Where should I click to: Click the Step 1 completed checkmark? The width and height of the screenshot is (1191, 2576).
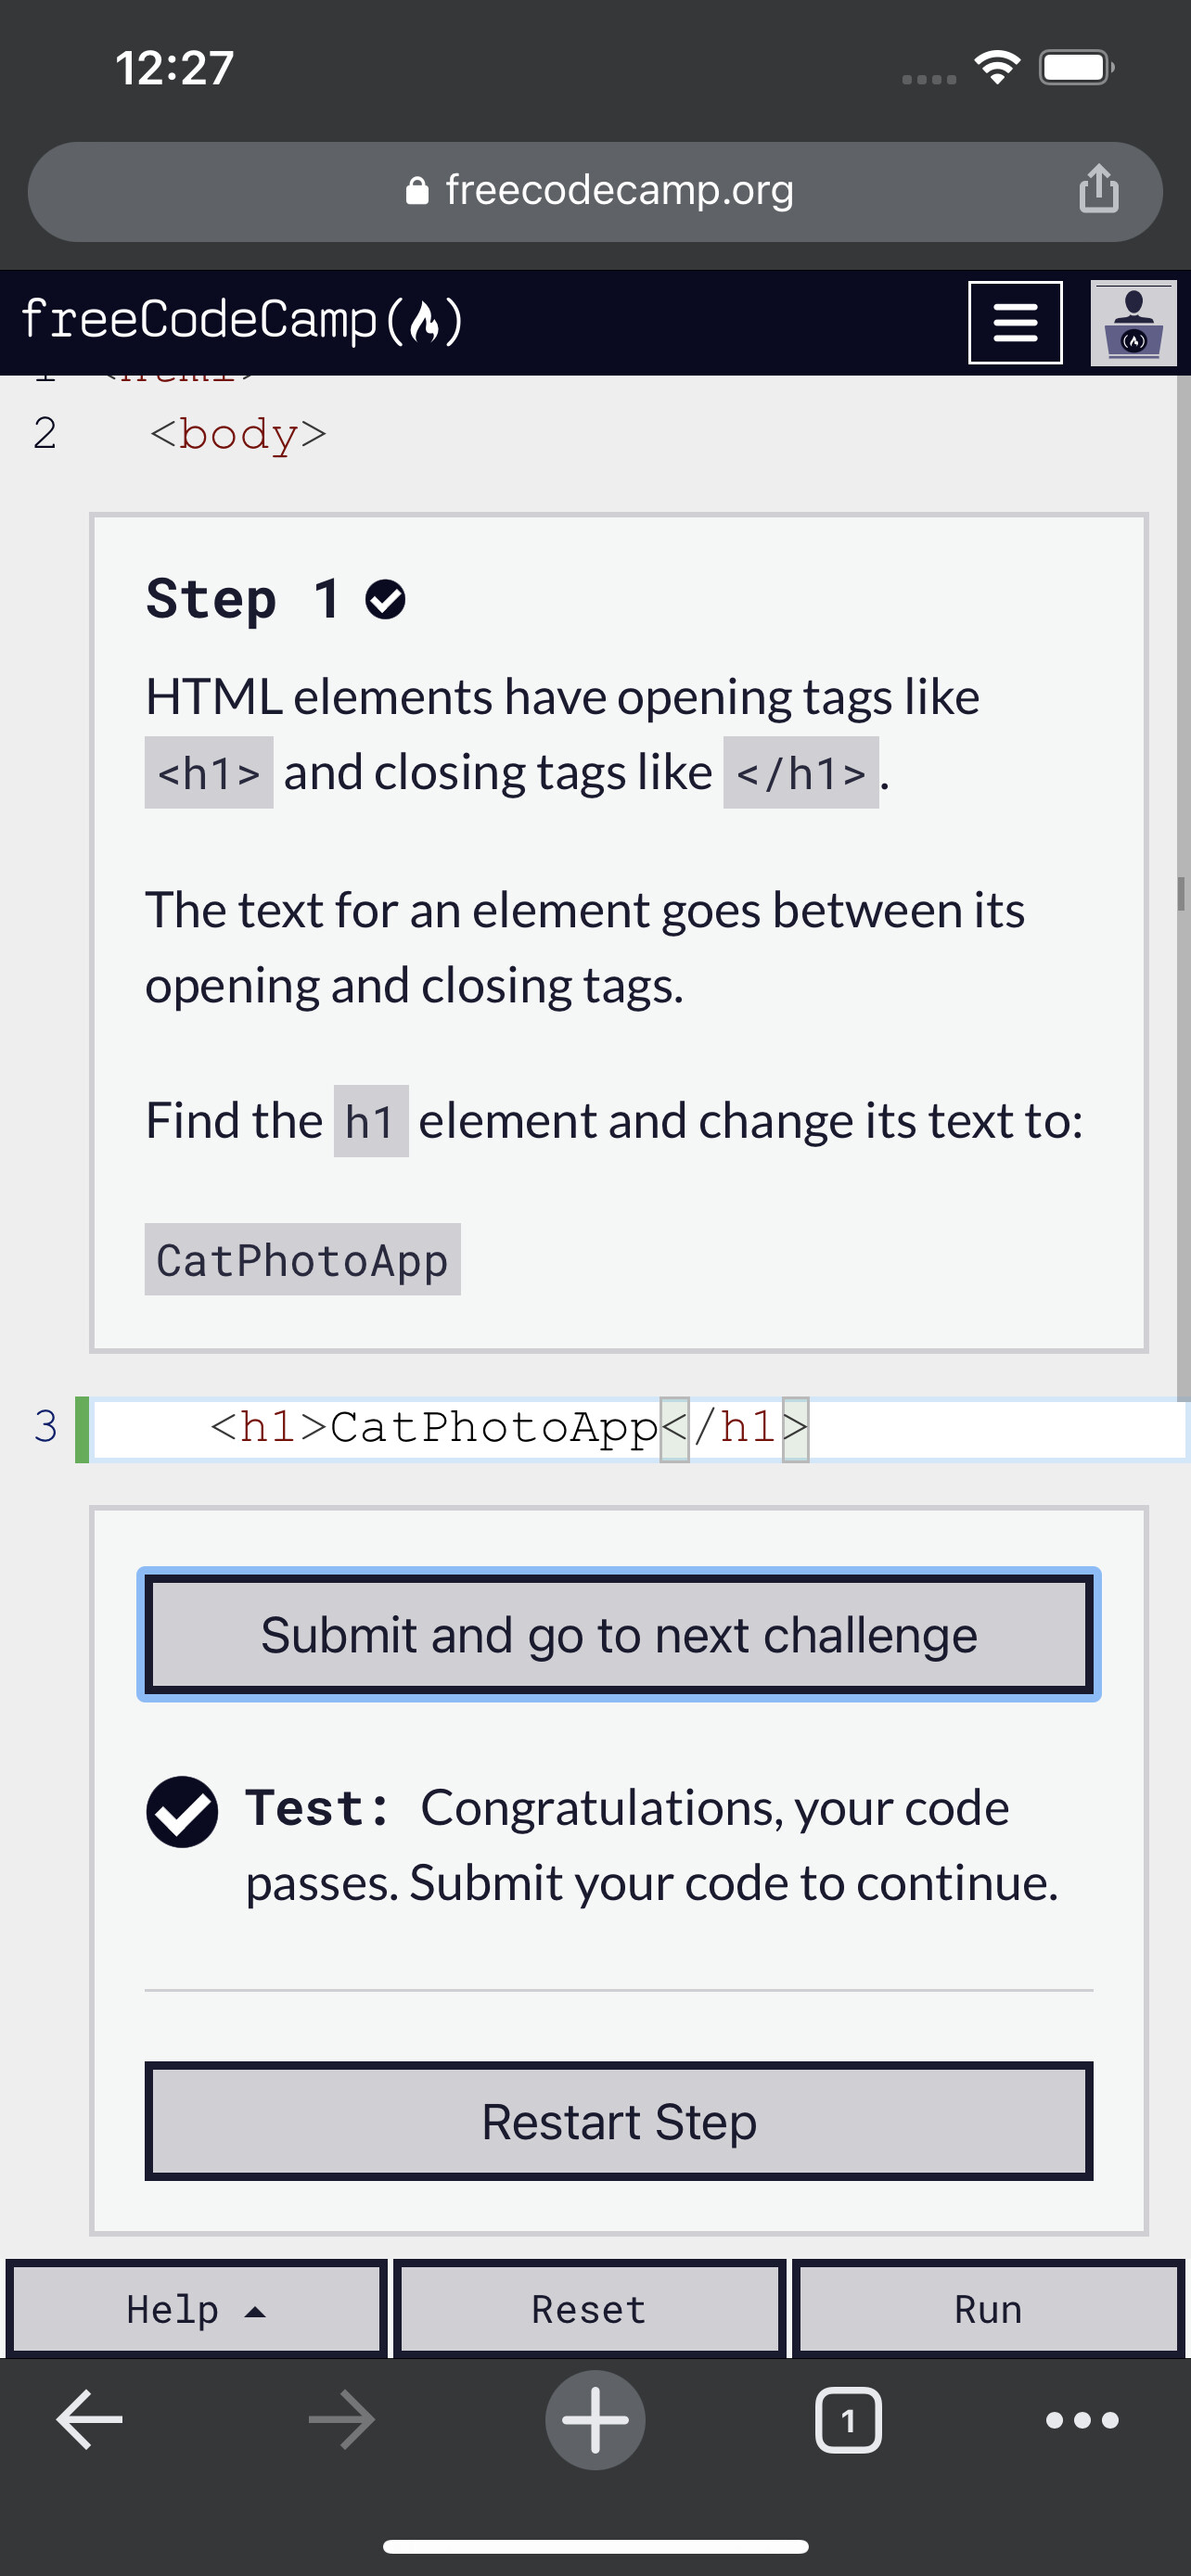point(385,599)
